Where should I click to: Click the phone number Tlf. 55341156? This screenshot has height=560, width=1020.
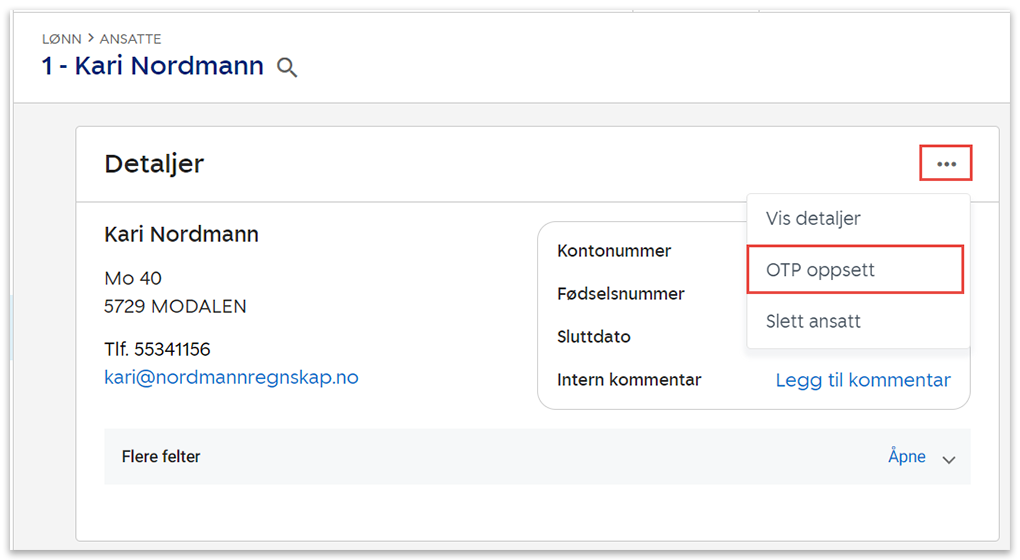point(157,350)
